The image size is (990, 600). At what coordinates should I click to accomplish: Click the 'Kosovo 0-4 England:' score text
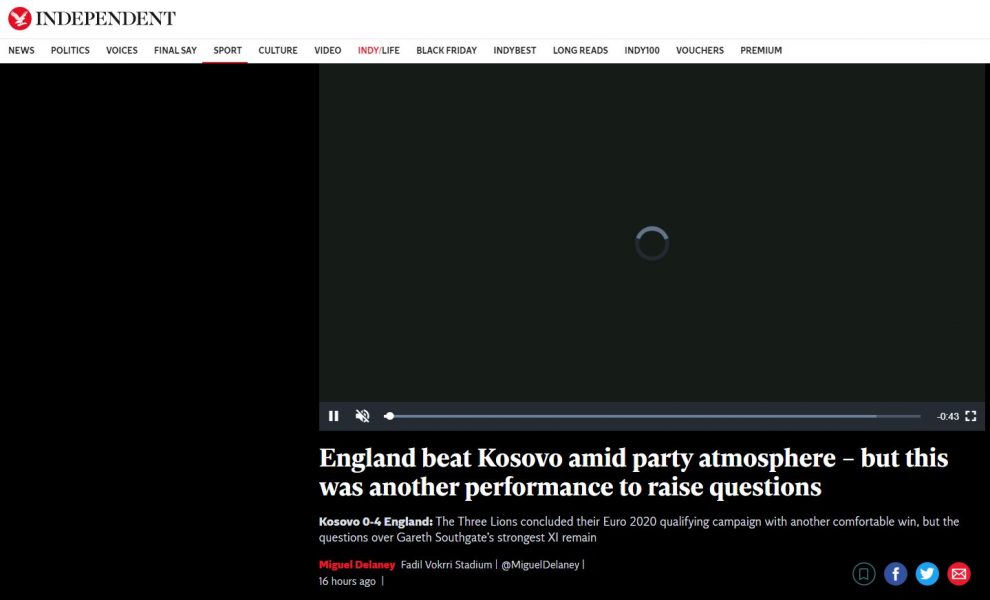coord(376,522)
